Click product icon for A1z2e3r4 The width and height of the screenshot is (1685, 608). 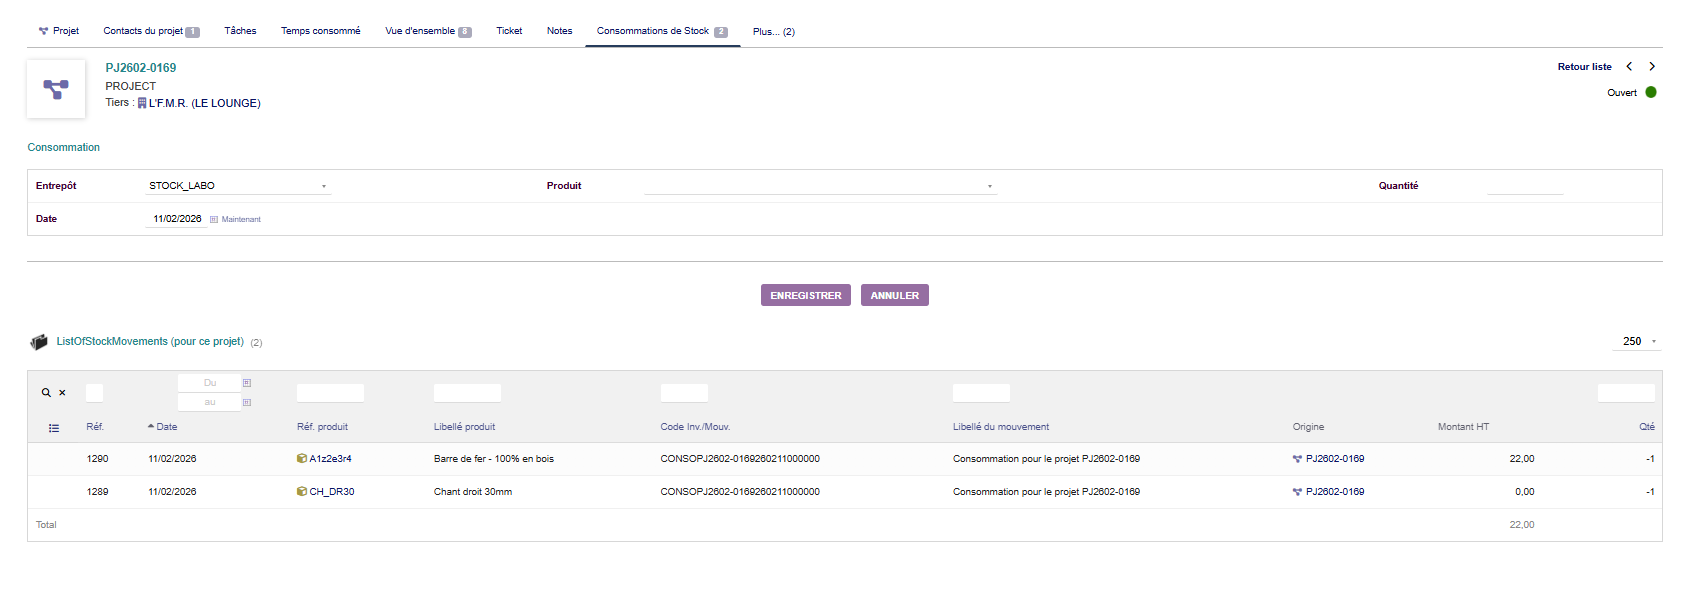pyautogui.click(x=302, y=459)
